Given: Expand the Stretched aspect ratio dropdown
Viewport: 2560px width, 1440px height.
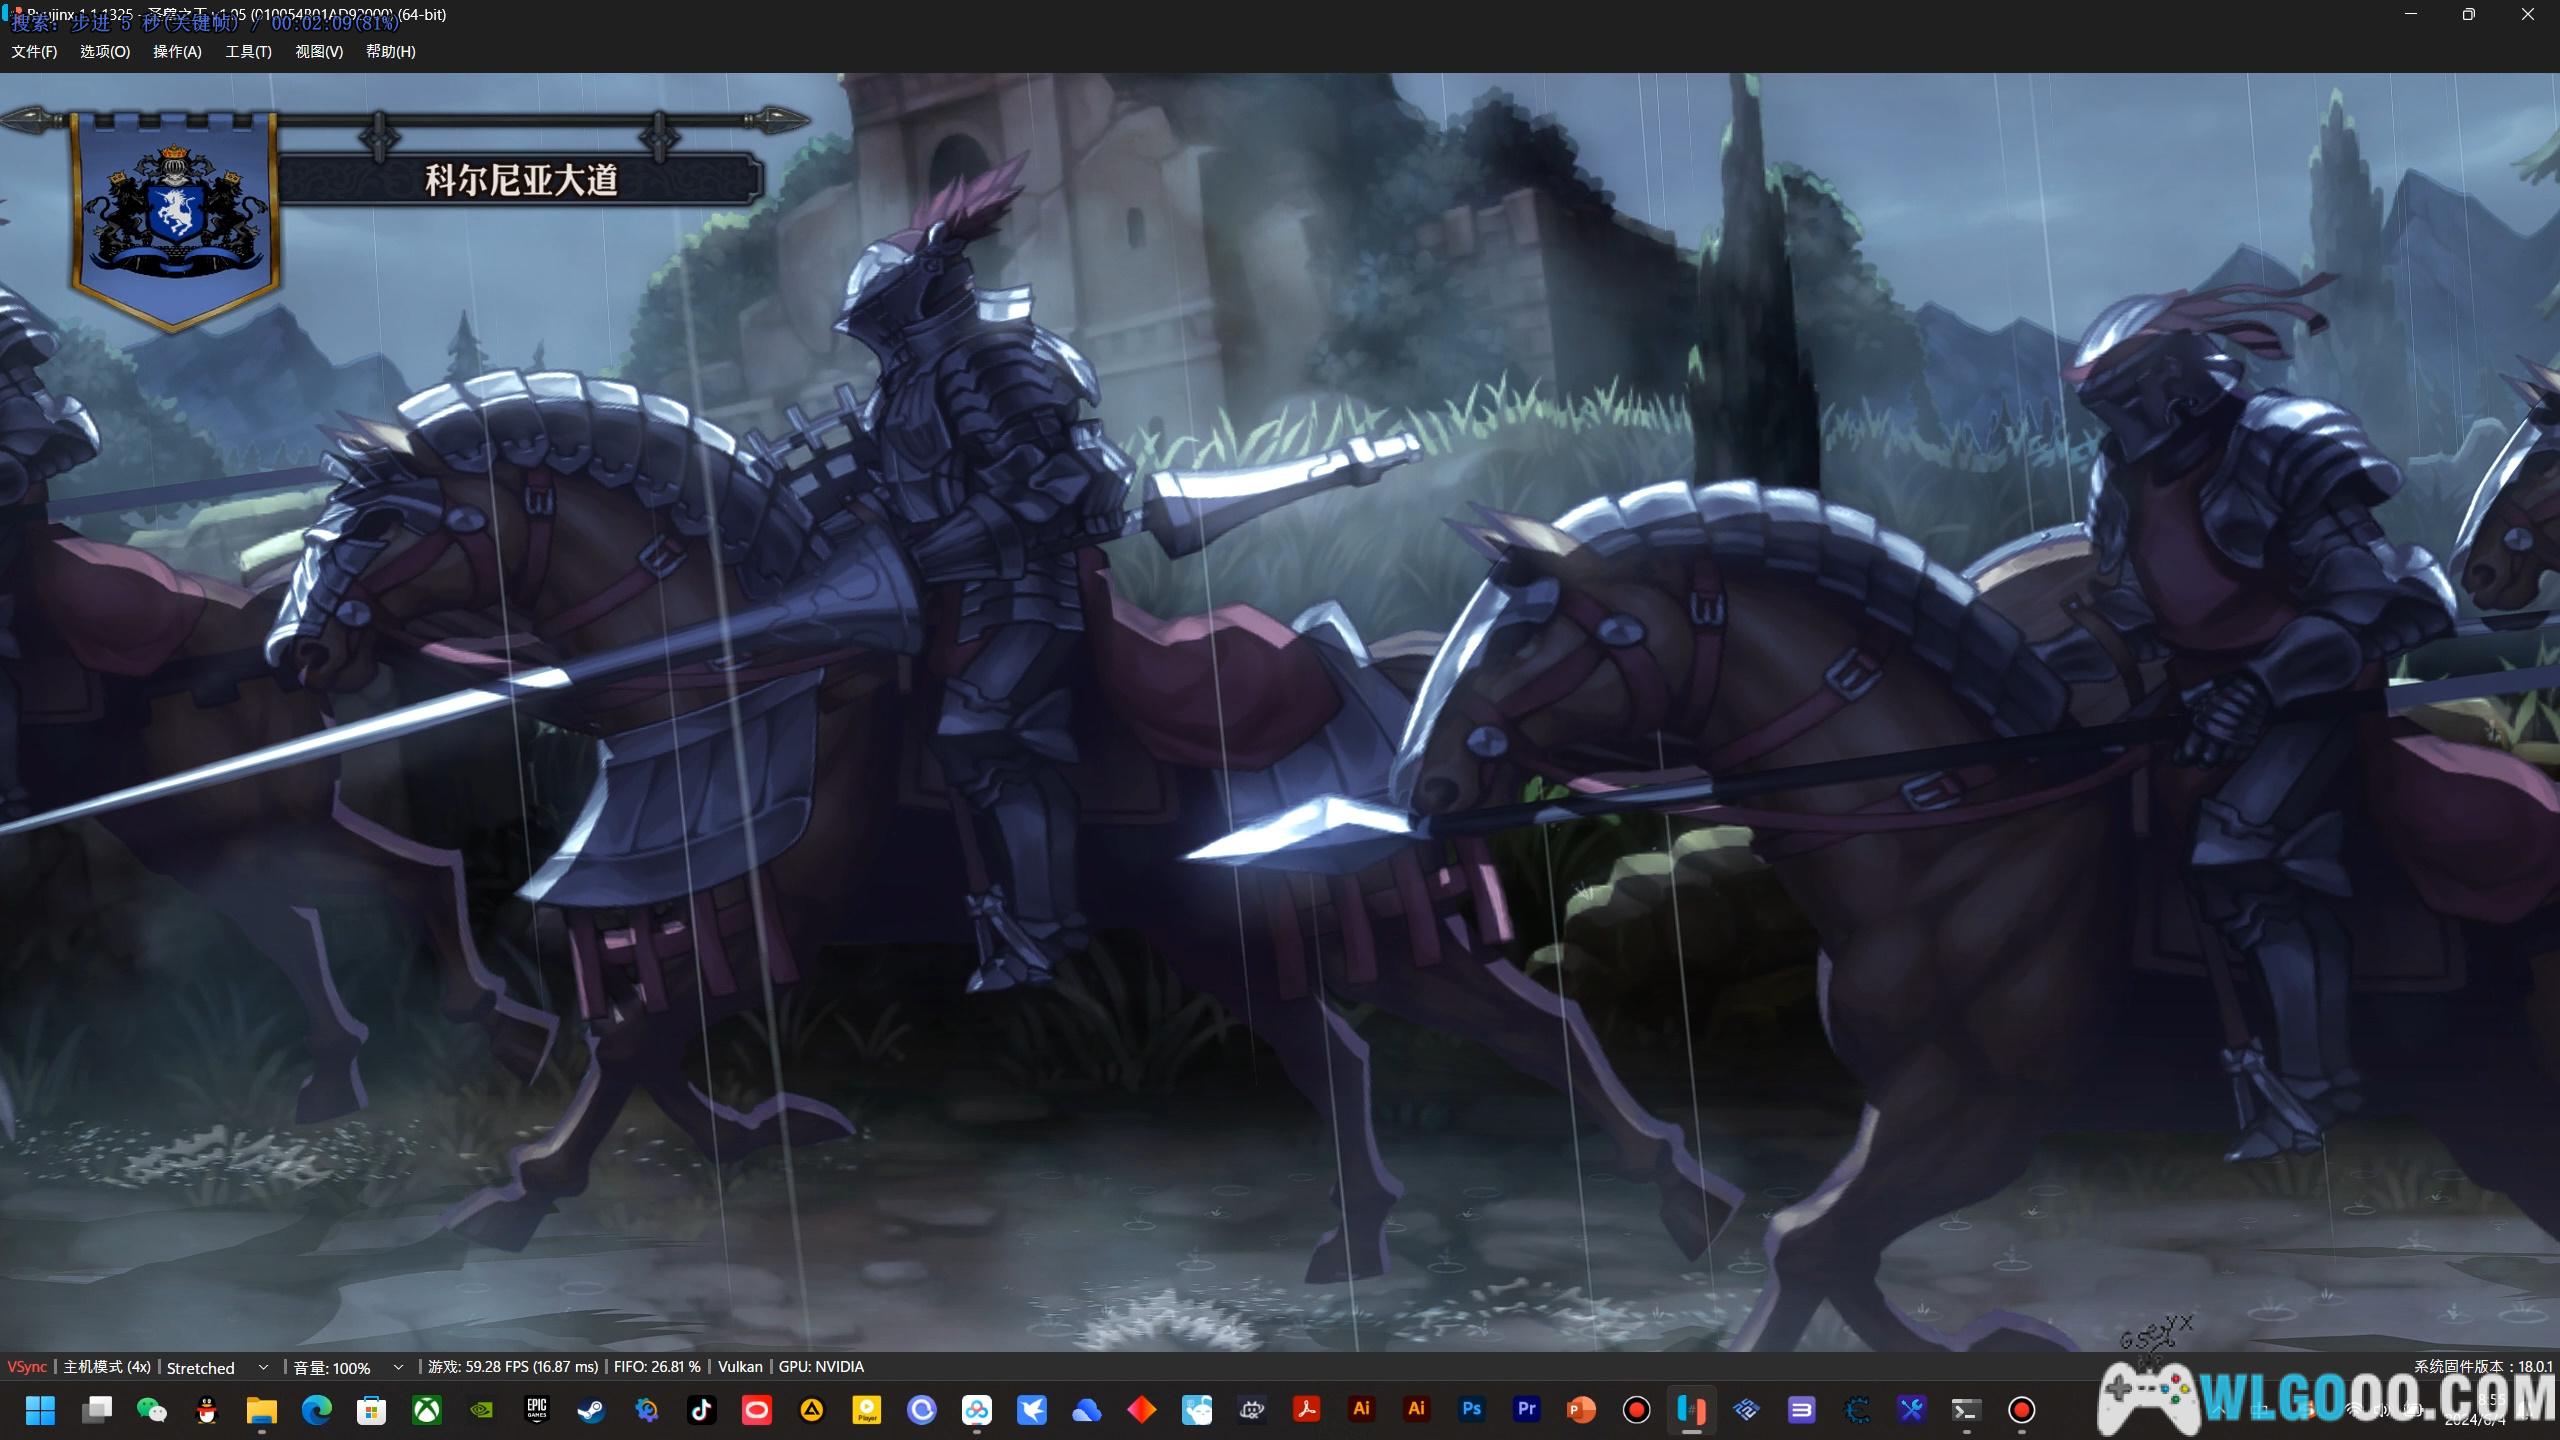Looking at the screenshot, I should [x=263, y=1367].
